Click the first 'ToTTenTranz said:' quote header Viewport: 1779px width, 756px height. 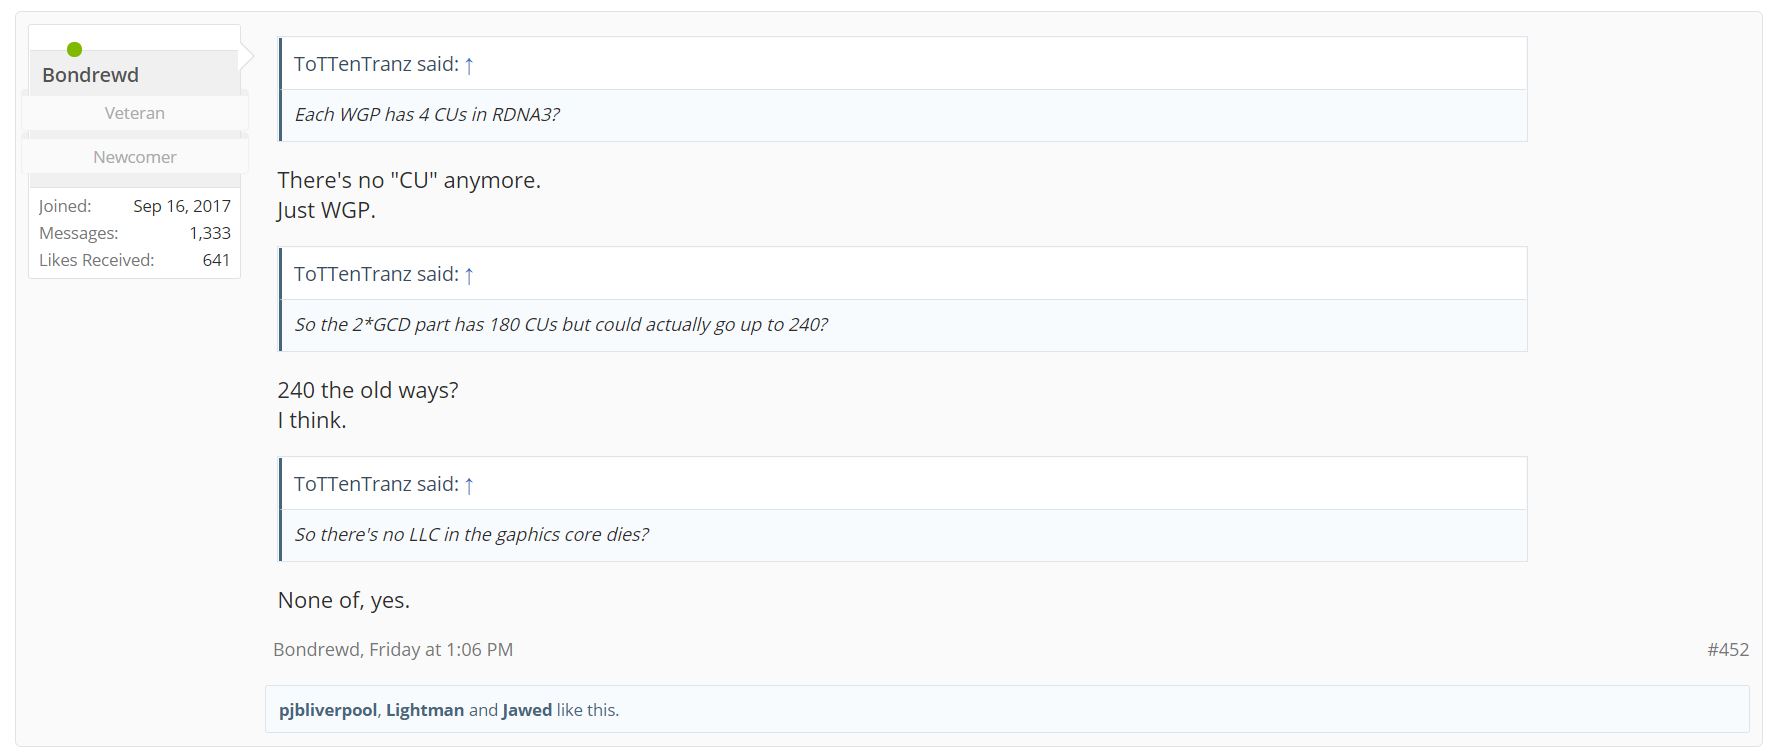(376, 64)
